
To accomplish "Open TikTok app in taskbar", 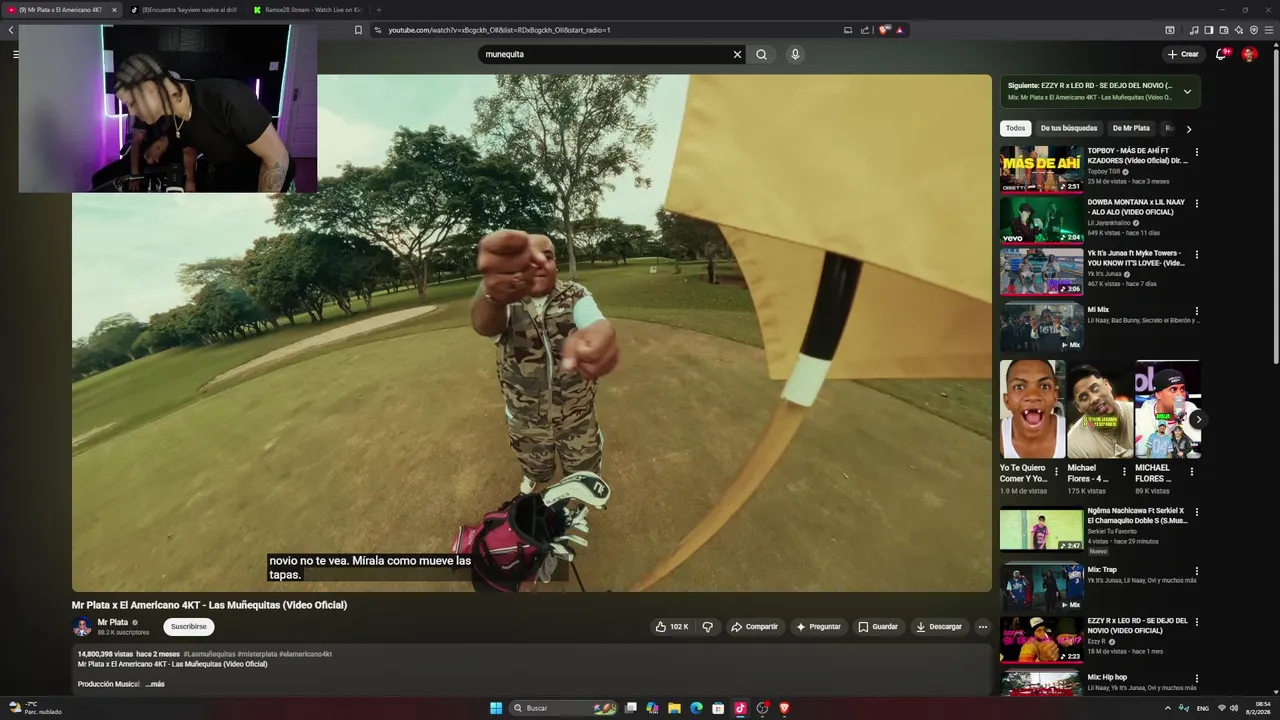I will coord(740,708).
